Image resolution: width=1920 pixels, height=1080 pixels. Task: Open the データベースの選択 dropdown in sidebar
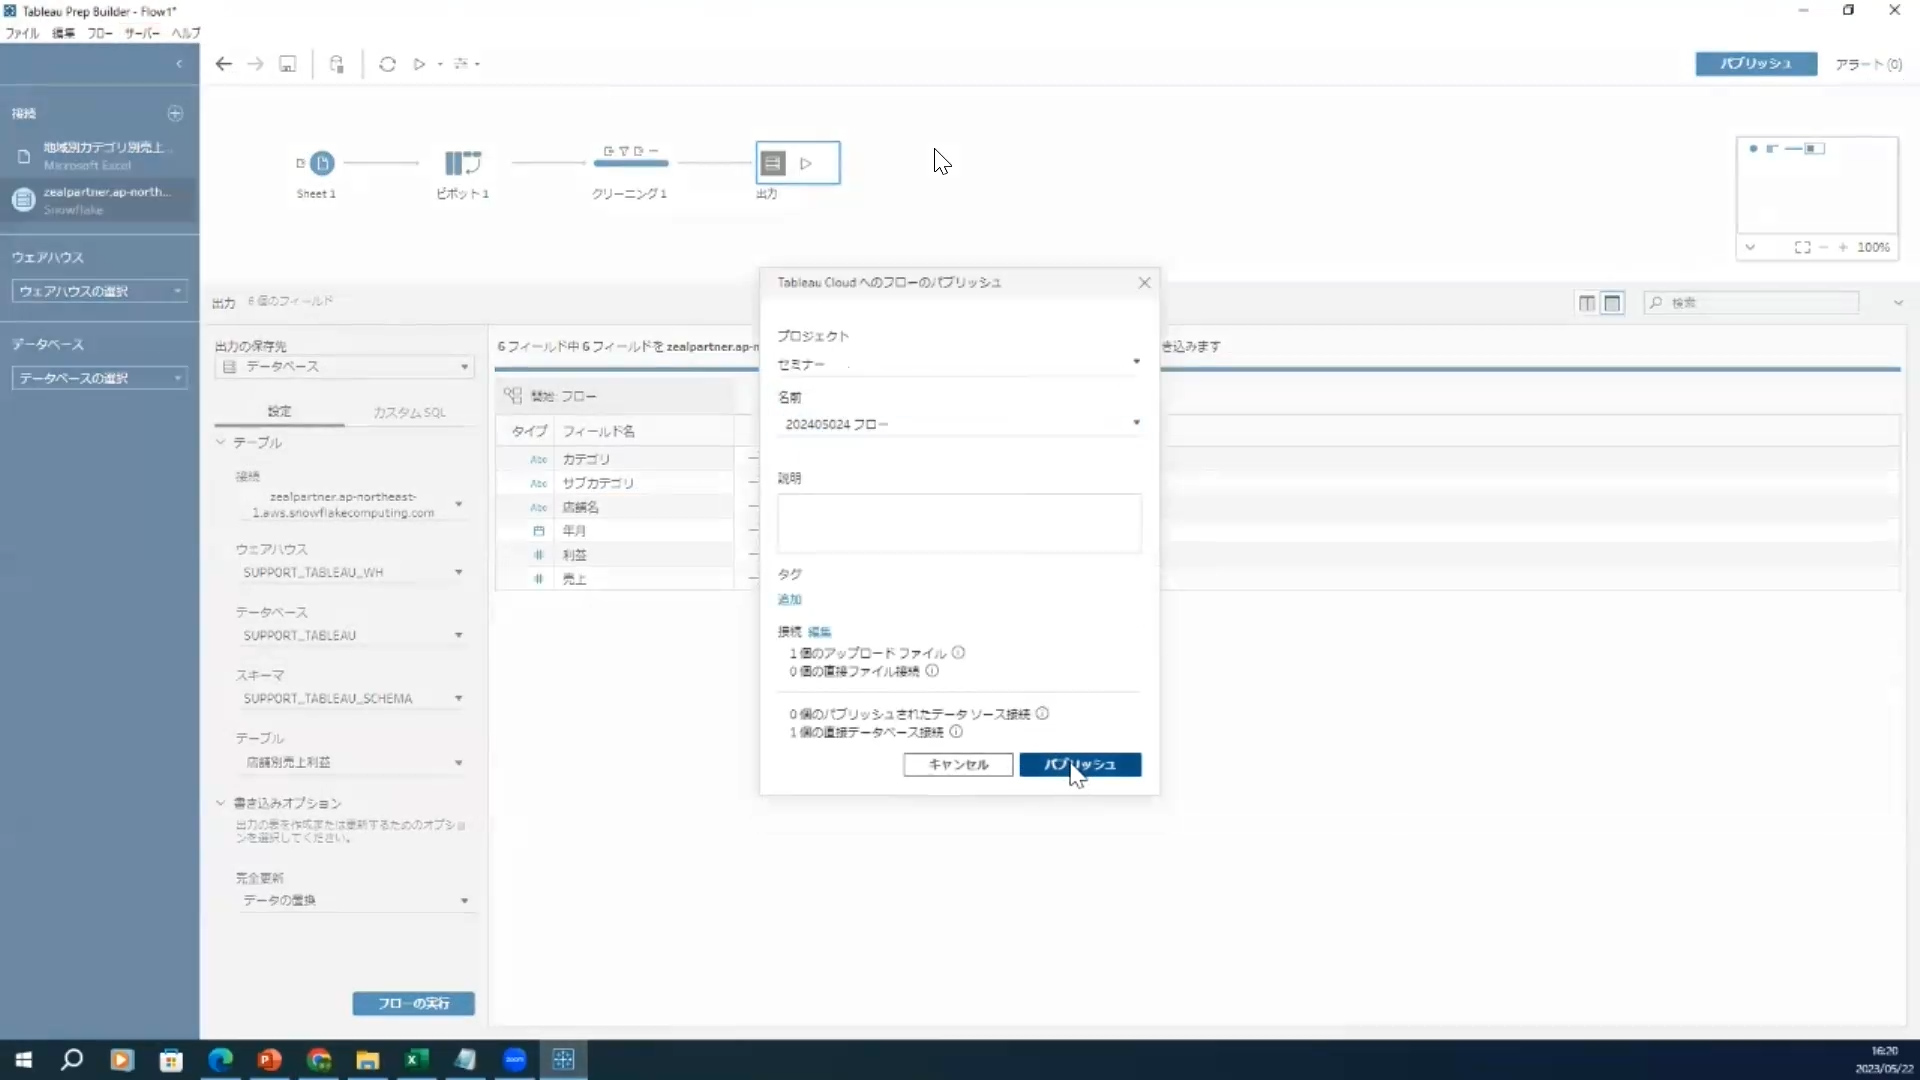(x=99, y=378)
